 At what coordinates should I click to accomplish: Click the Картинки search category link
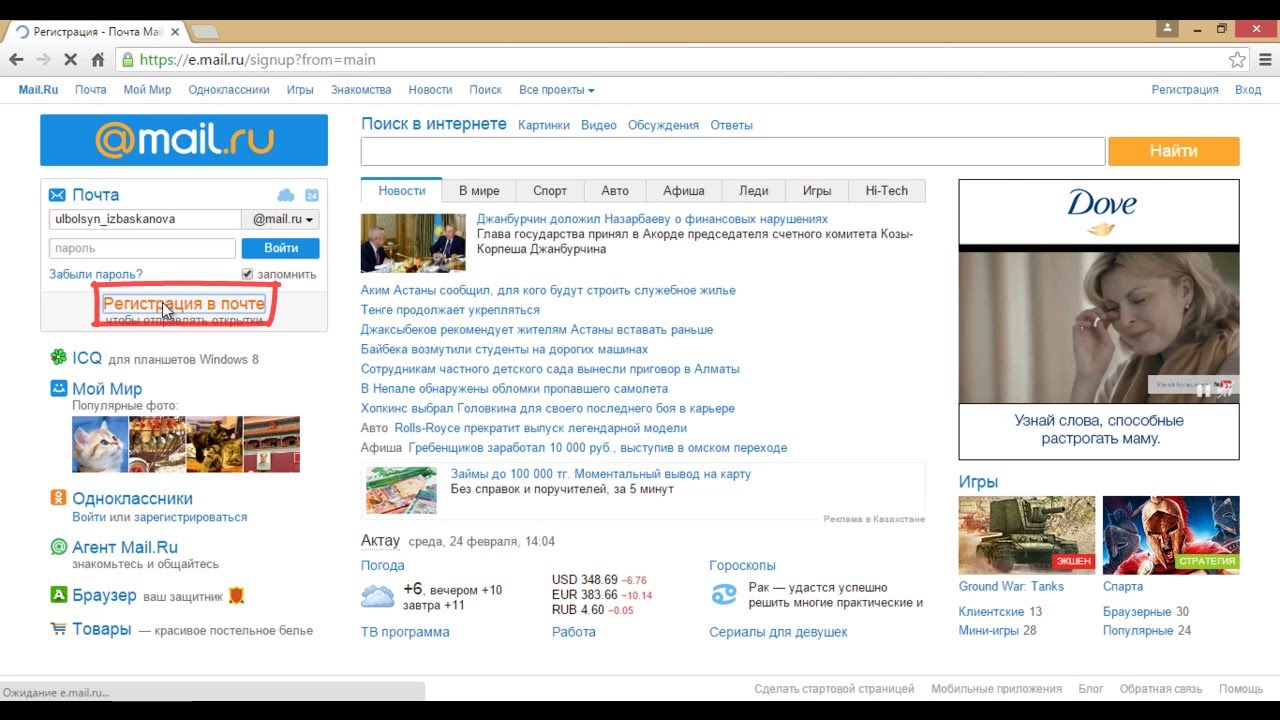(544, 125)
